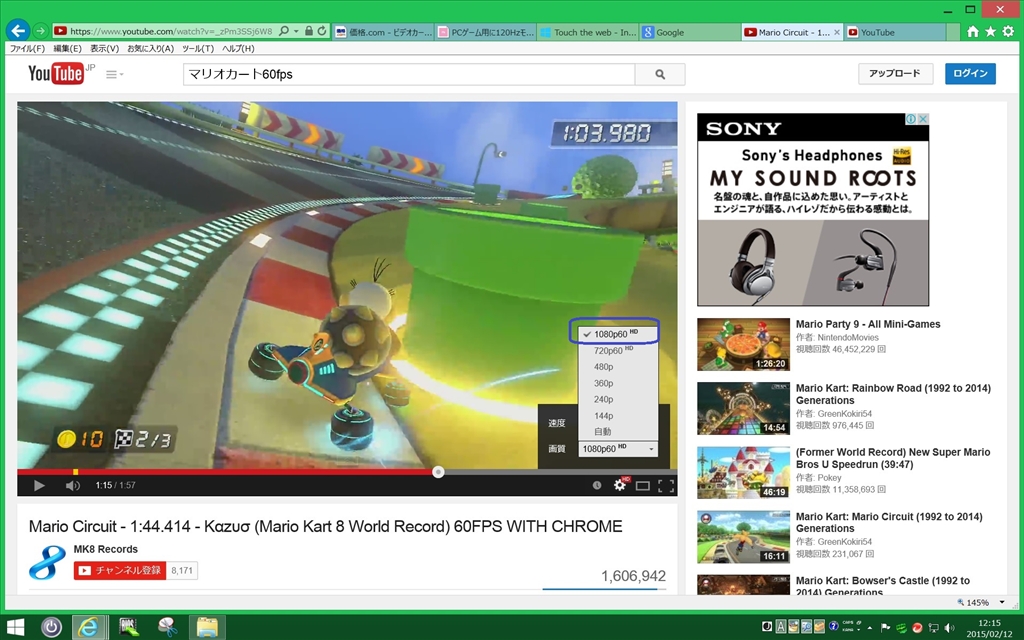Viewport: 1024px width, 640px height.
Task: Select 144p quality option
Action: pos(618,416)
